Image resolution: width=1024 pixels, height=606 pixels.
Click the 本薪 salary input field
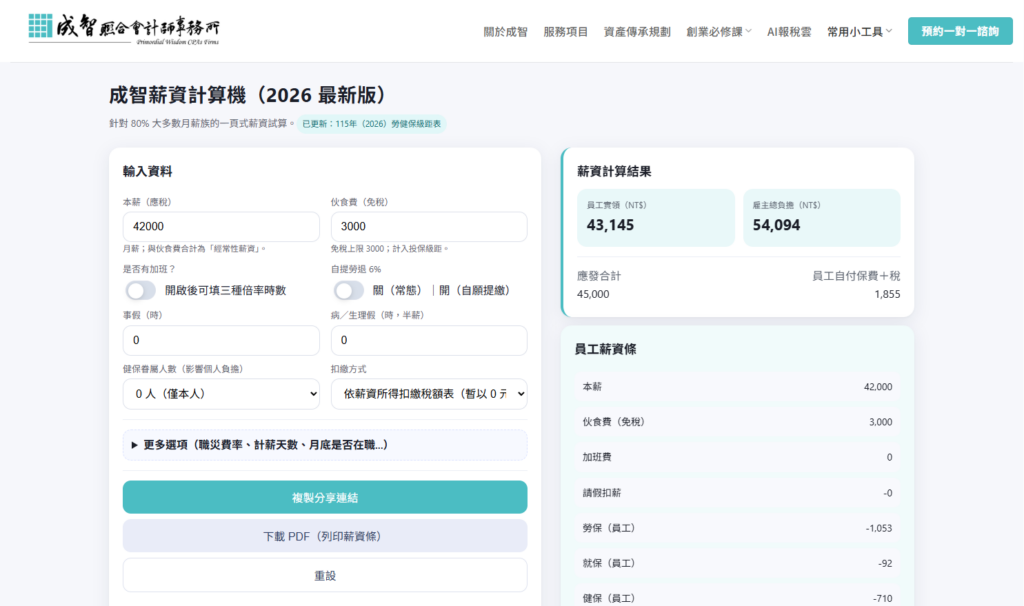click(221, 227)
